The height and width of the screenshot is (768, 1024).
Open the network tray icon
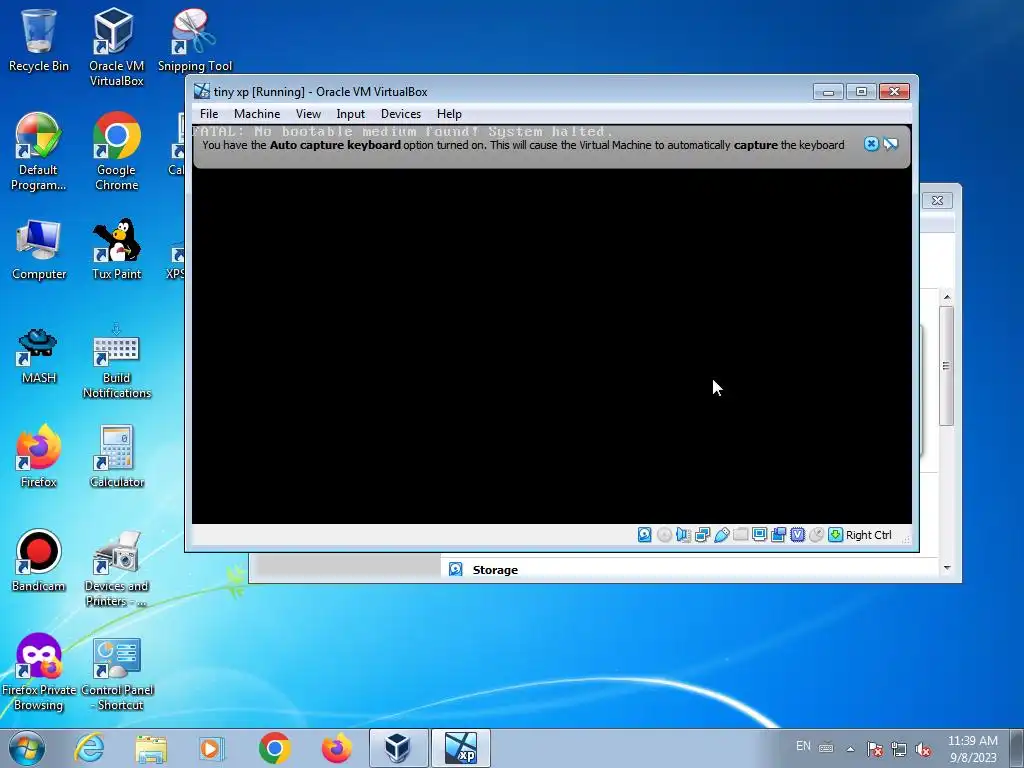click(x=899, y=749)
